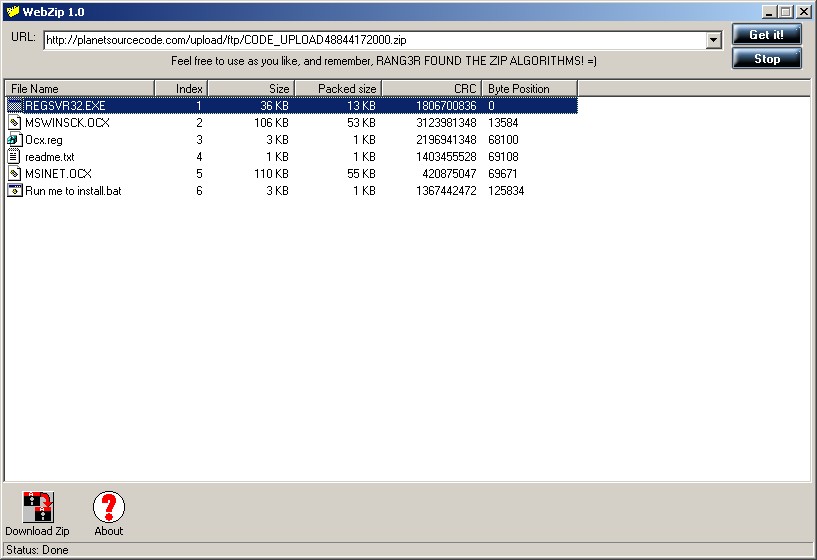The width and height of the screenshot is (817, 560).
Task: Click the 13 KB packed size cell
Action: point(361,106)
